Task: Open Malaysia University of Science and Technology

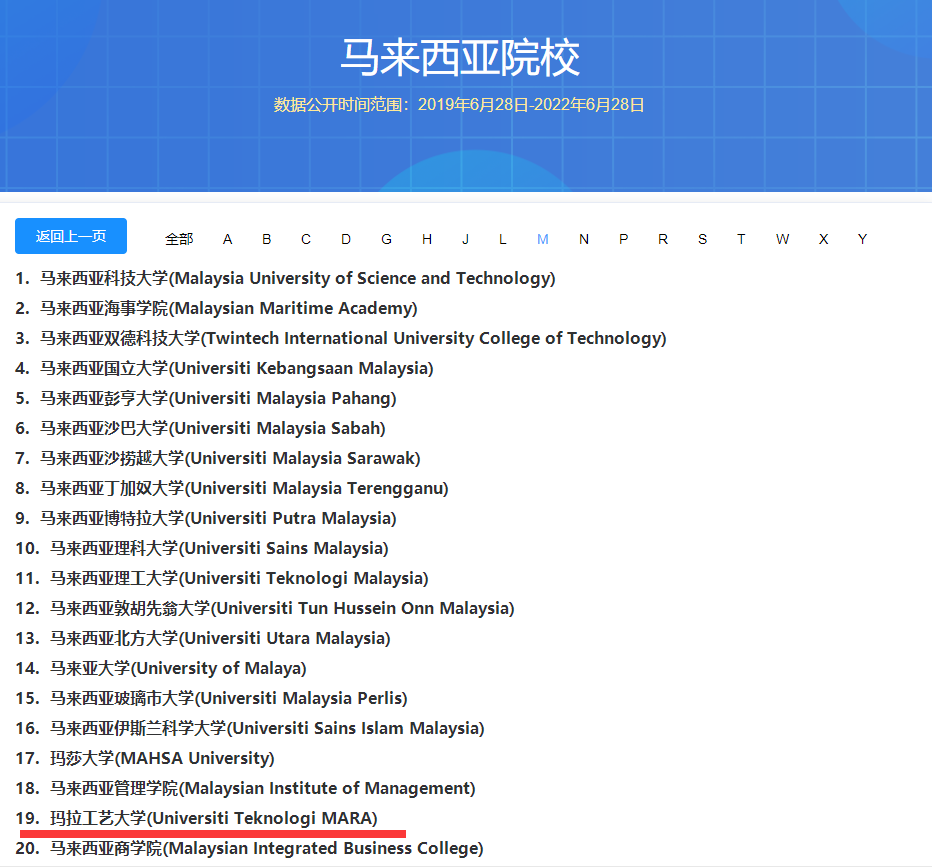Action: (297, 278)
